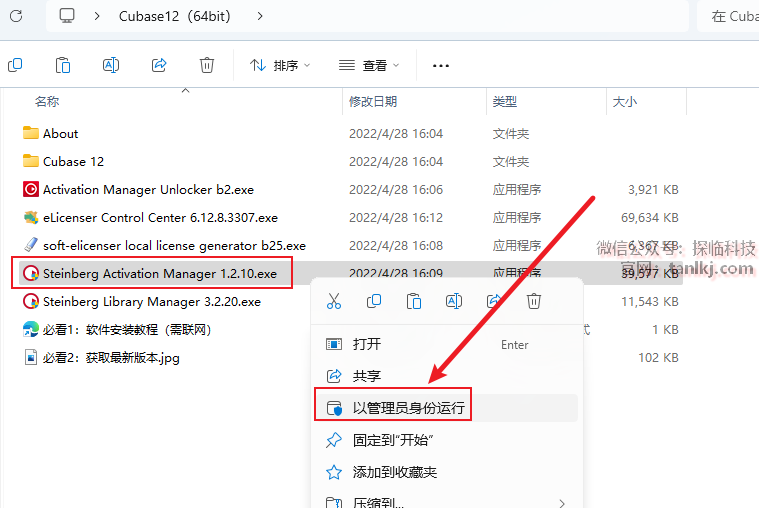This screenshot has height=508, width=759.
Task: Click the context menu copy icon
Action: [x=374, y=301]
